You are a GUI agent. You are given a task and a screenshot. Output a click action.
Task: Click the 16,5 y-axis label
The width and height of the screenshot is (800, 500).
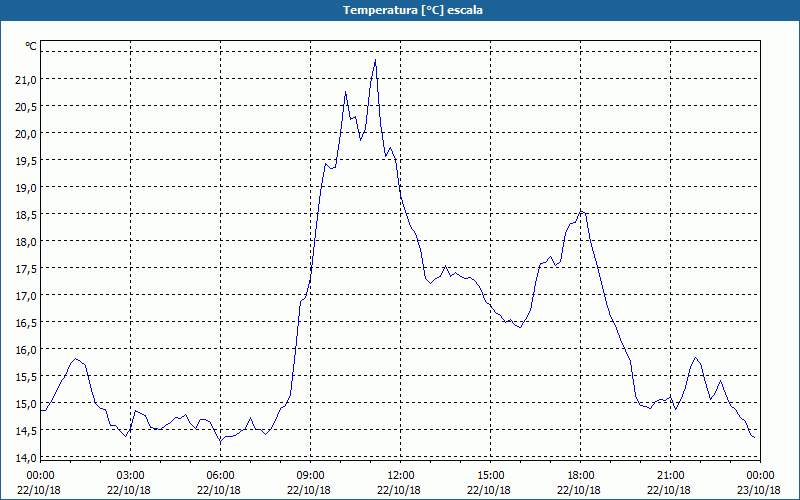tap(28, 322)
